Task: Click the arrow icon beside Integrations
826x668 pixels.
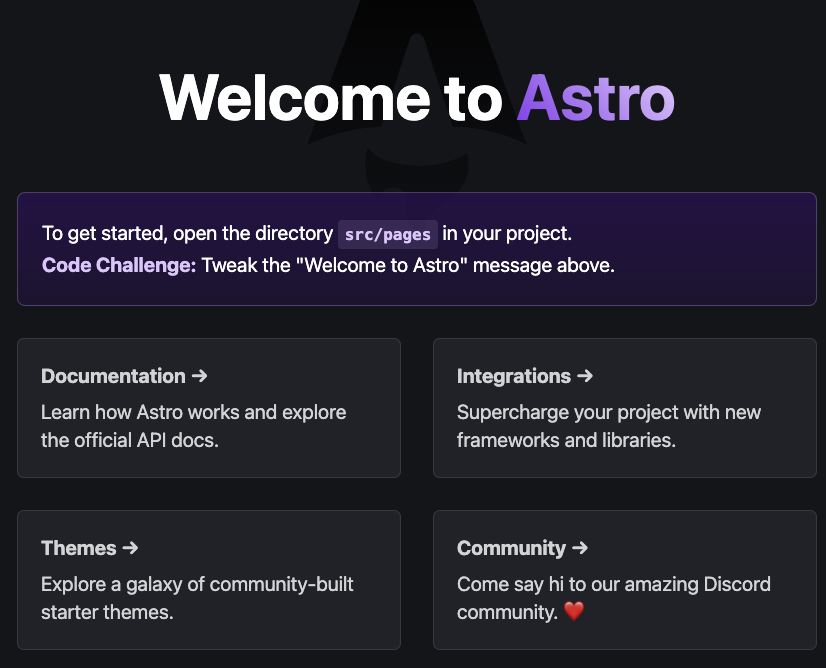Action: [587, 376]
